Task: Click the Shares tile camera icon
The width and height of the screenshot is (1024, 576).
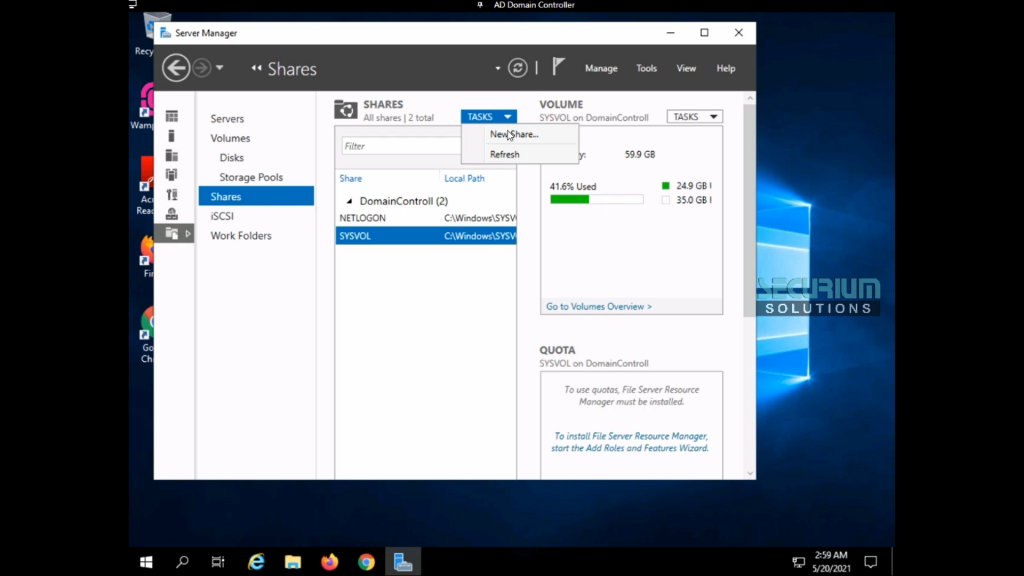Action: coord(346,110)
